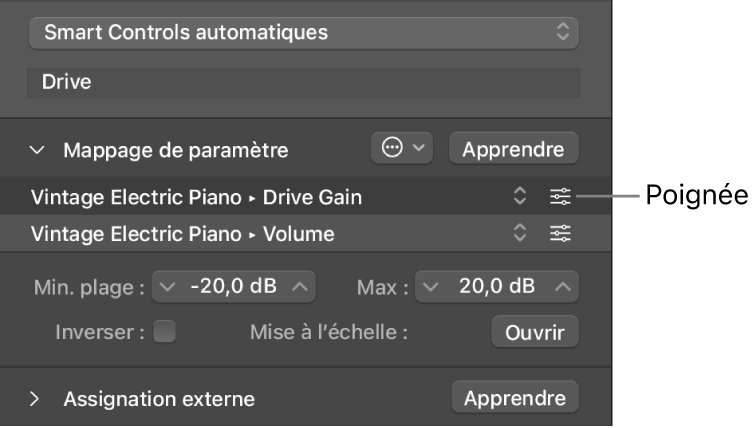Click Apprendre next to Assignation externe
The height and width of the screenshot is (428, 755).
[515, 398]
